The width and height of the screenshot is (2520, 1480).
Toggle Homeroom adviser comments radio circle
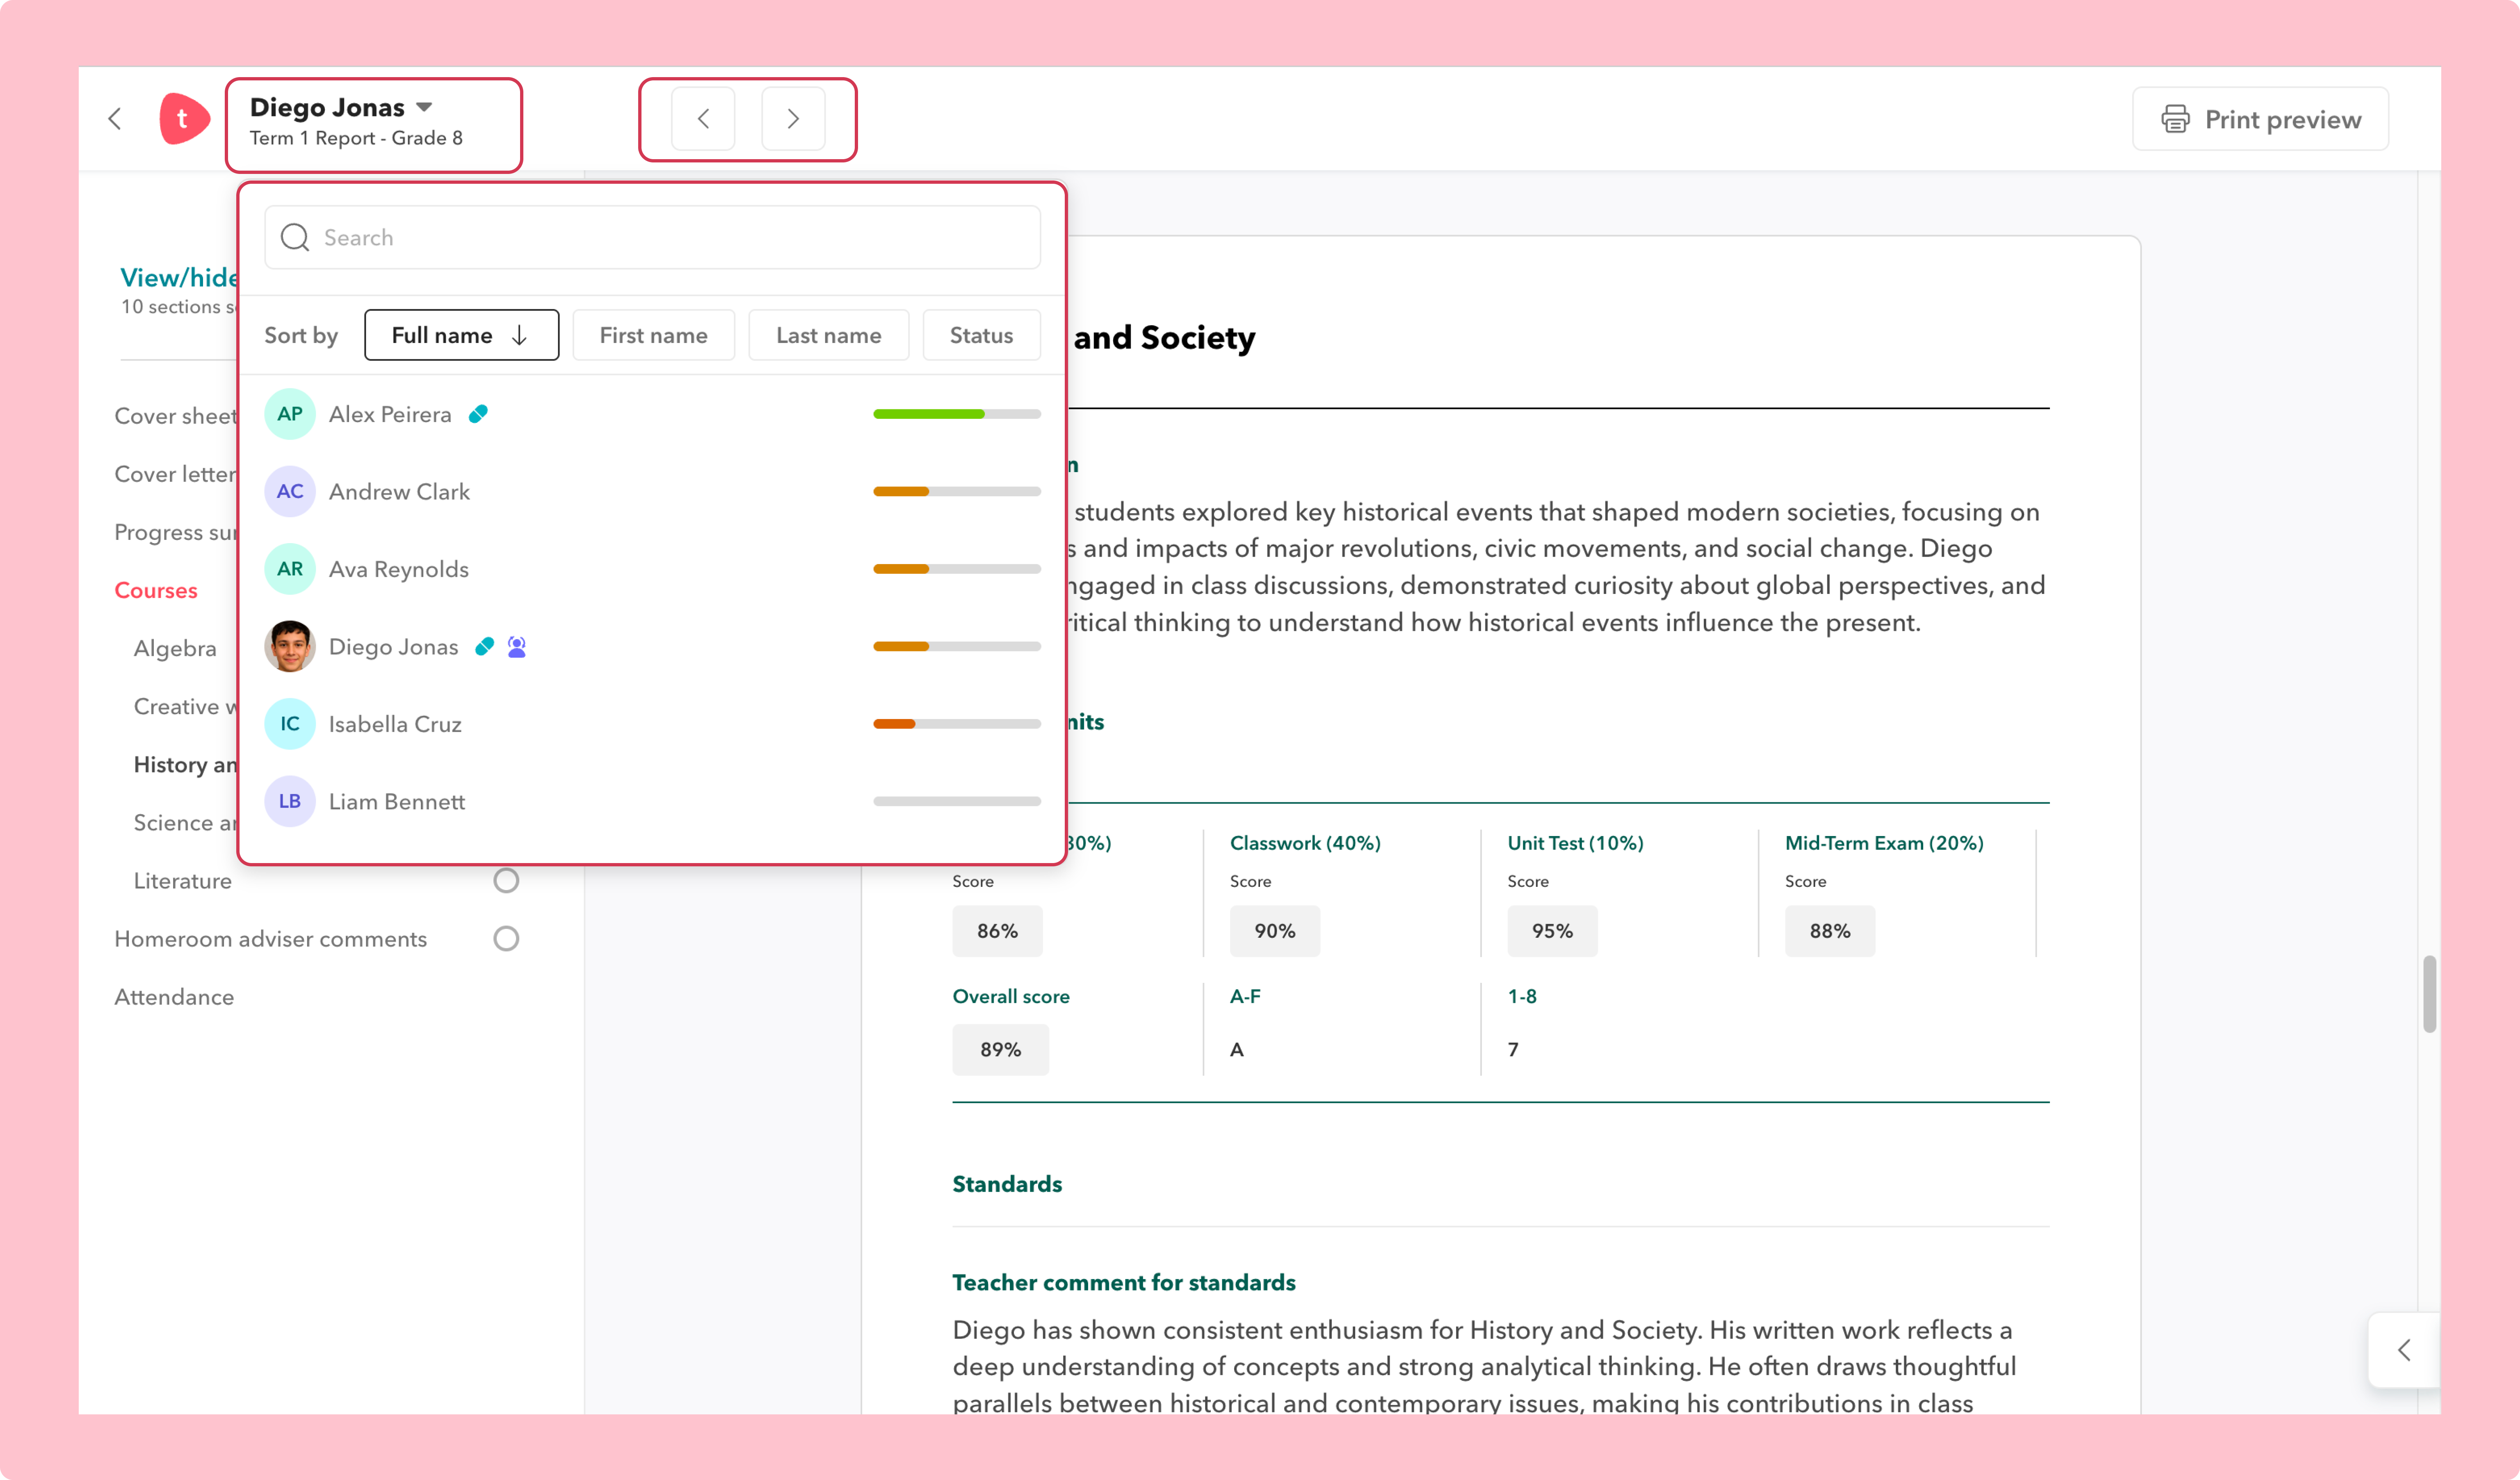click(x=506, y=938)
